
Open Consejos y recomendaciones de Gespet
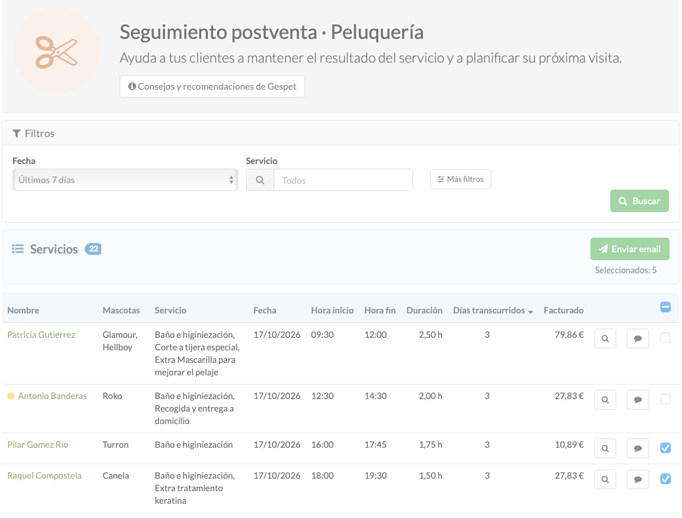(x=212, y=87)
